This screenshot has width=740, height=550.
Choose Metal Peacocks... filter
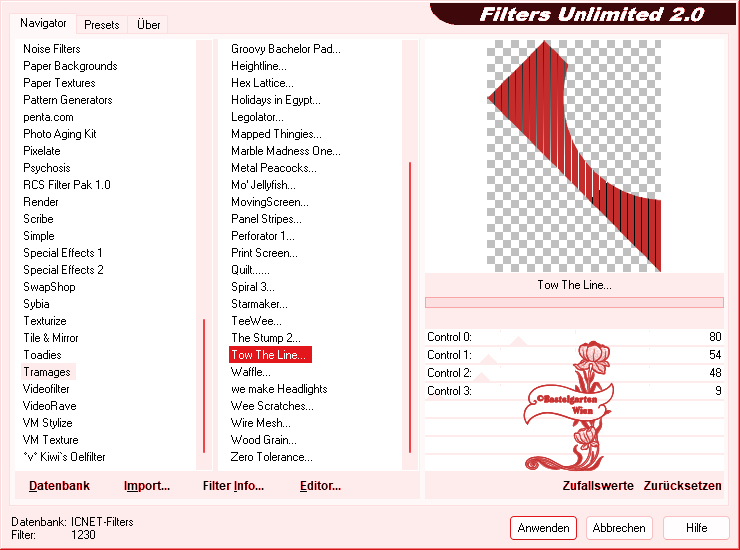point(274,168)
